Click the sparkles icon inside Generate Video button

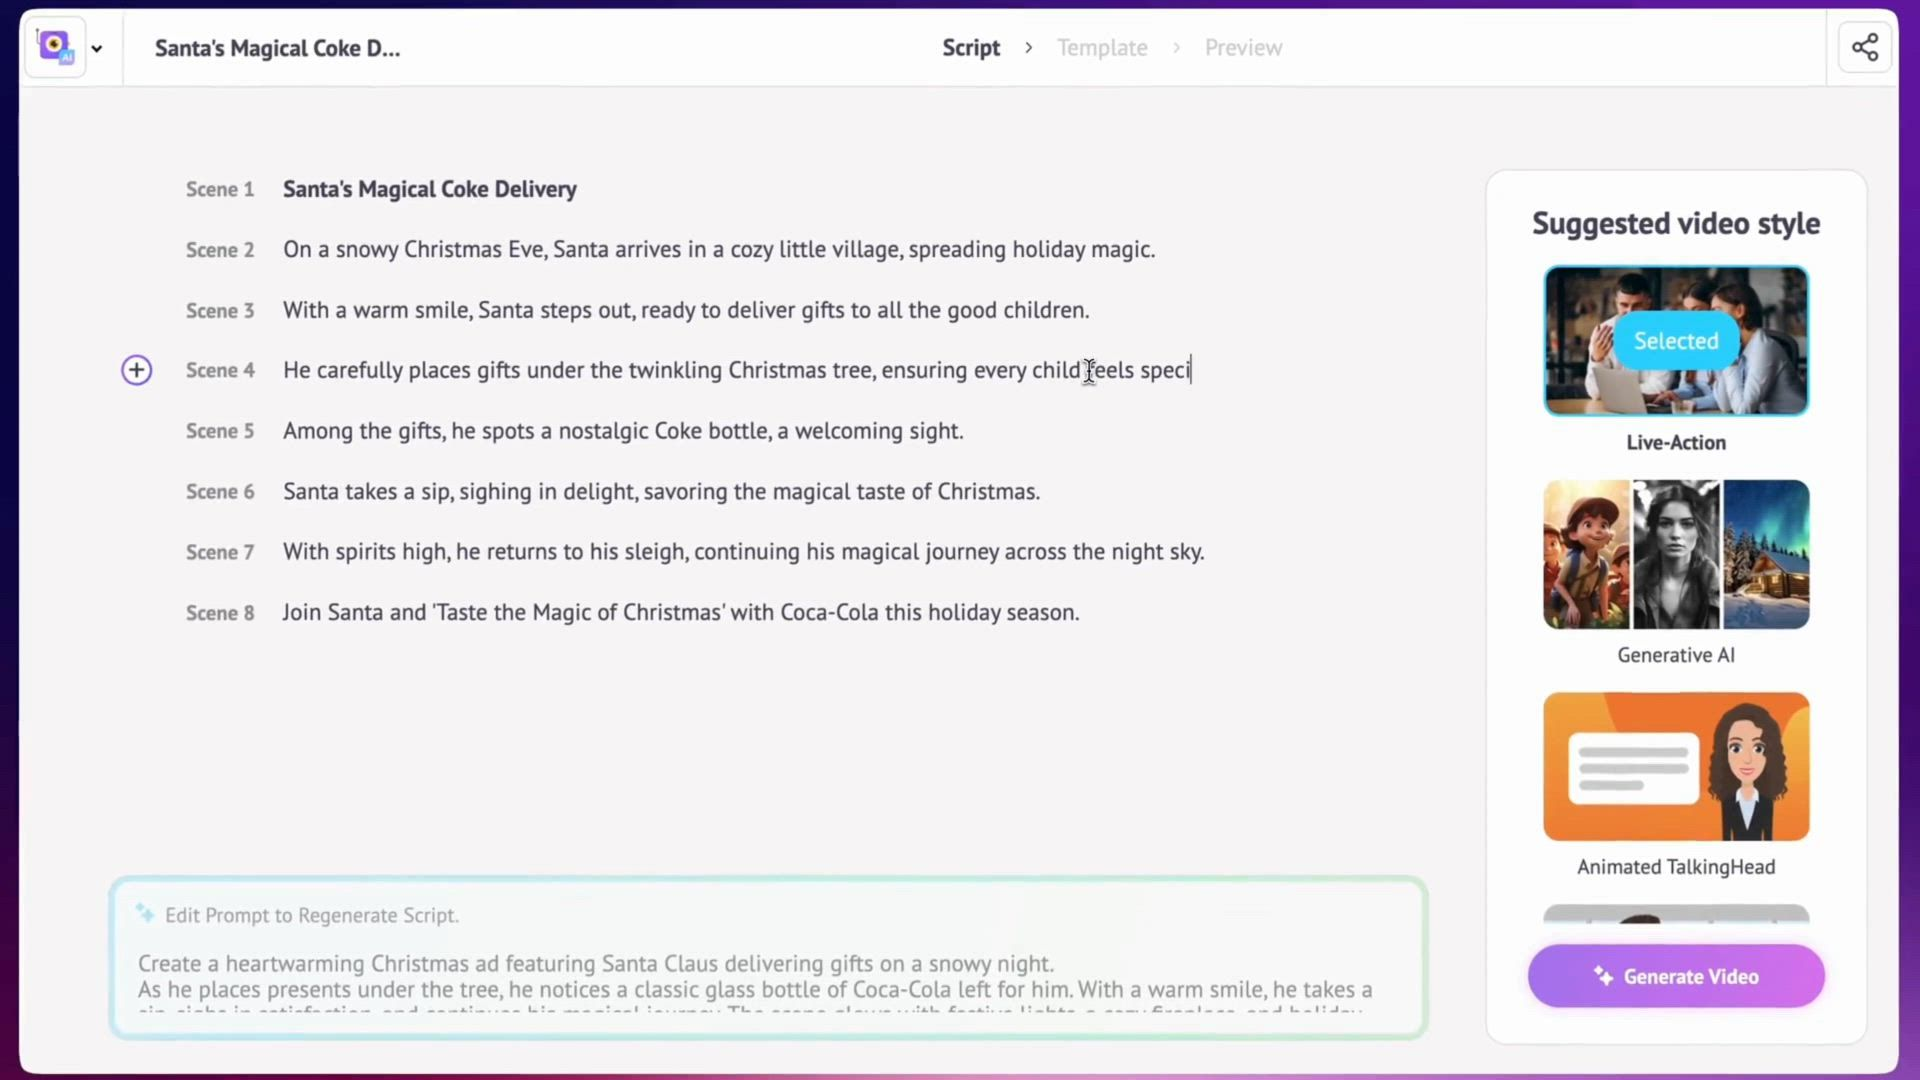[1602, 976]
